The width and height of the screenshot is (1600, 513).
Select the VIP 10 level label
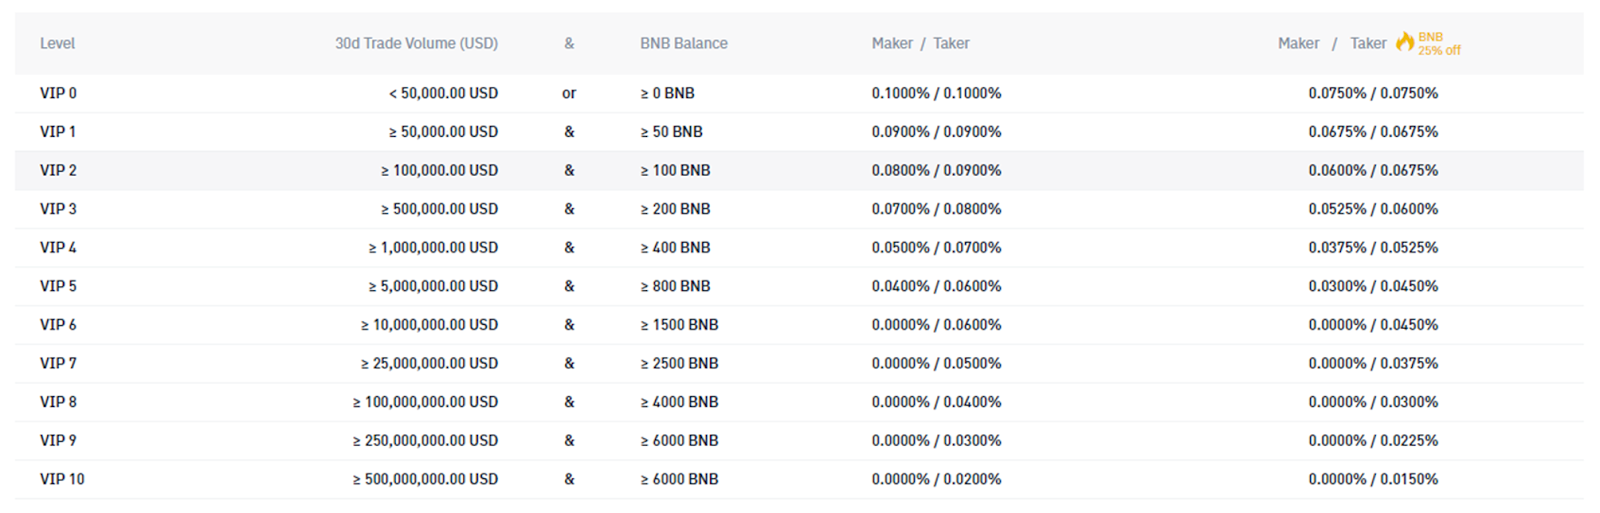[x=62, y=479]
